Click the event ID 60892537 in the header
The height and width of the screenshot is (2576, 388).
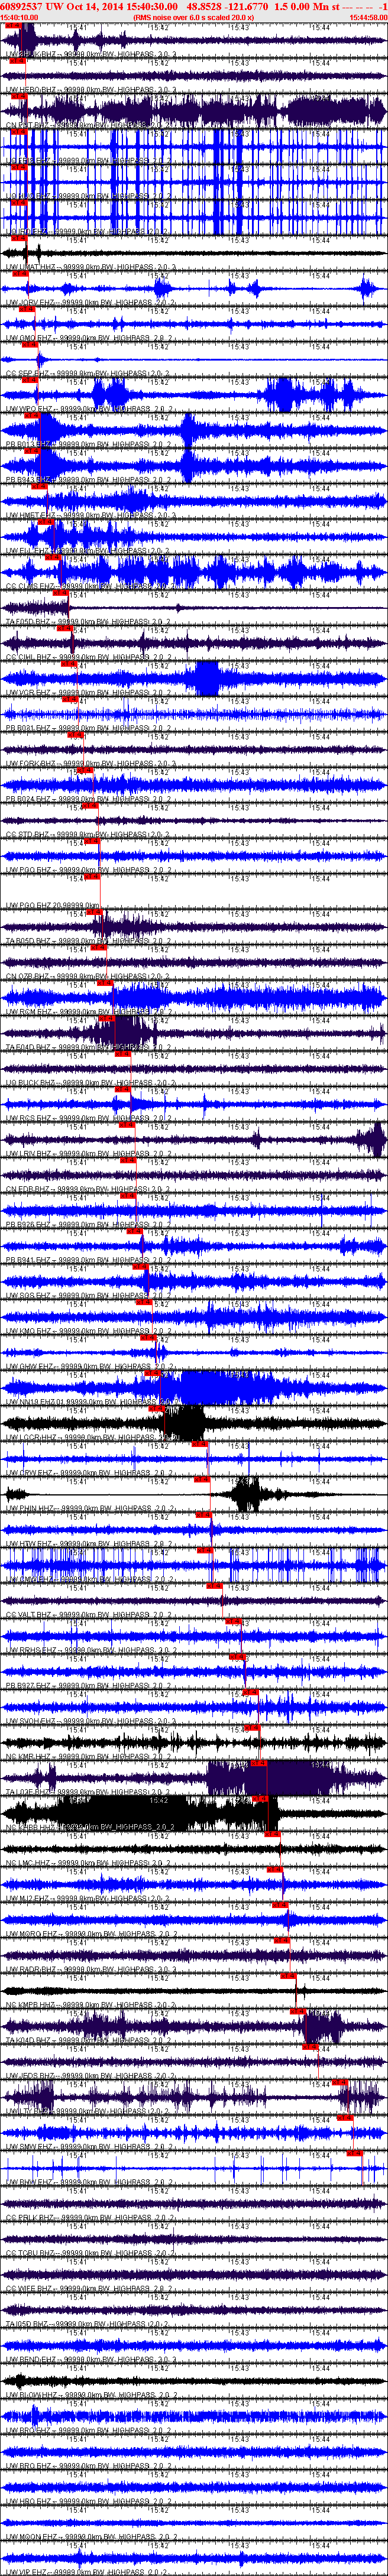(20, 6)
